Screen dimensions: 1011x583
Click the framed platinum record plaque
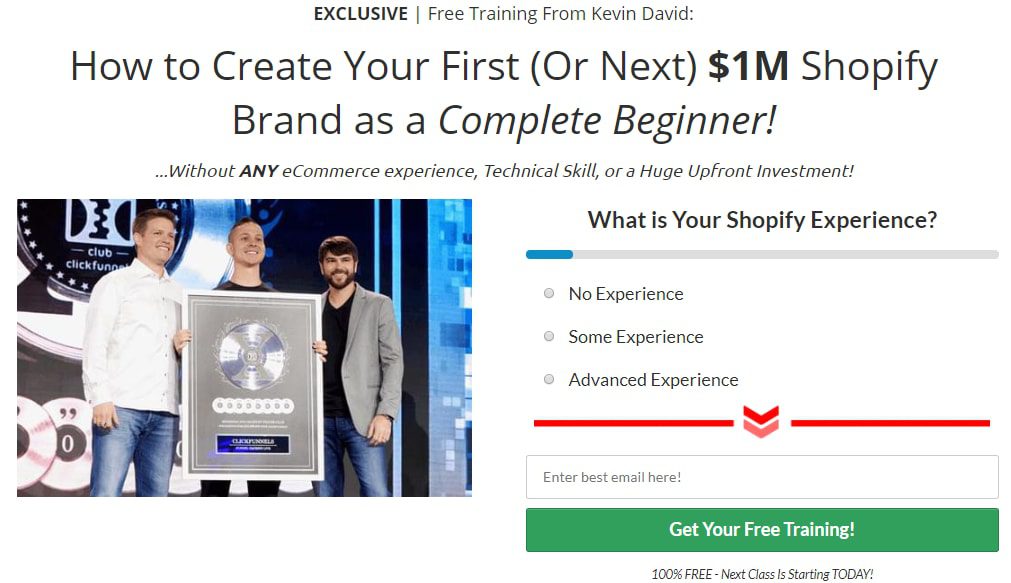point(252,386)
